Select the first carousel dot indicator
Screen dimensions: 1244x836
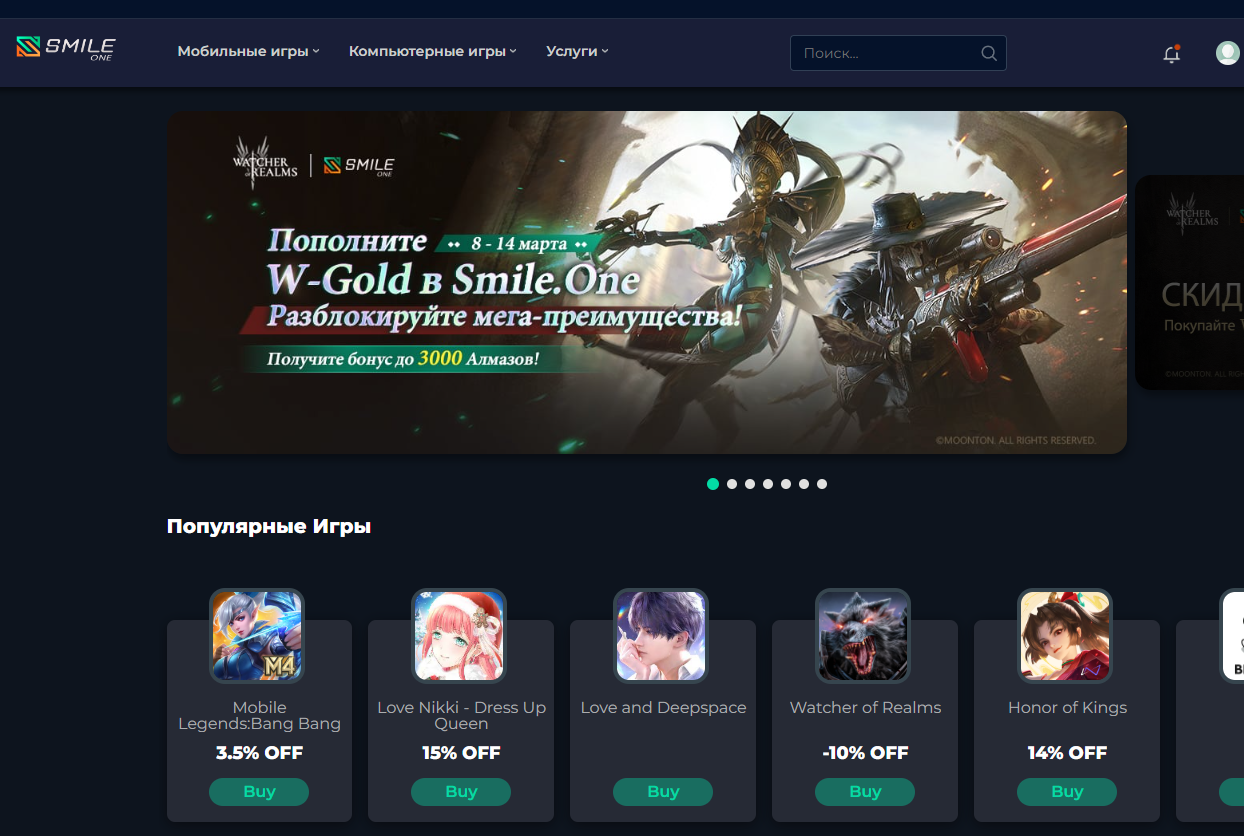point(713,484)
